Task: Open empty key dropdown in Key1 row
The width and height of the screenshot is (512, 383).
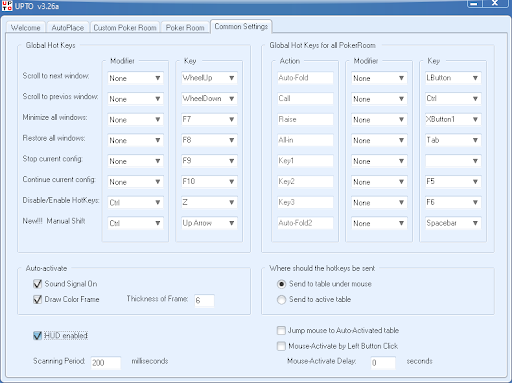Action: point(453,161)
